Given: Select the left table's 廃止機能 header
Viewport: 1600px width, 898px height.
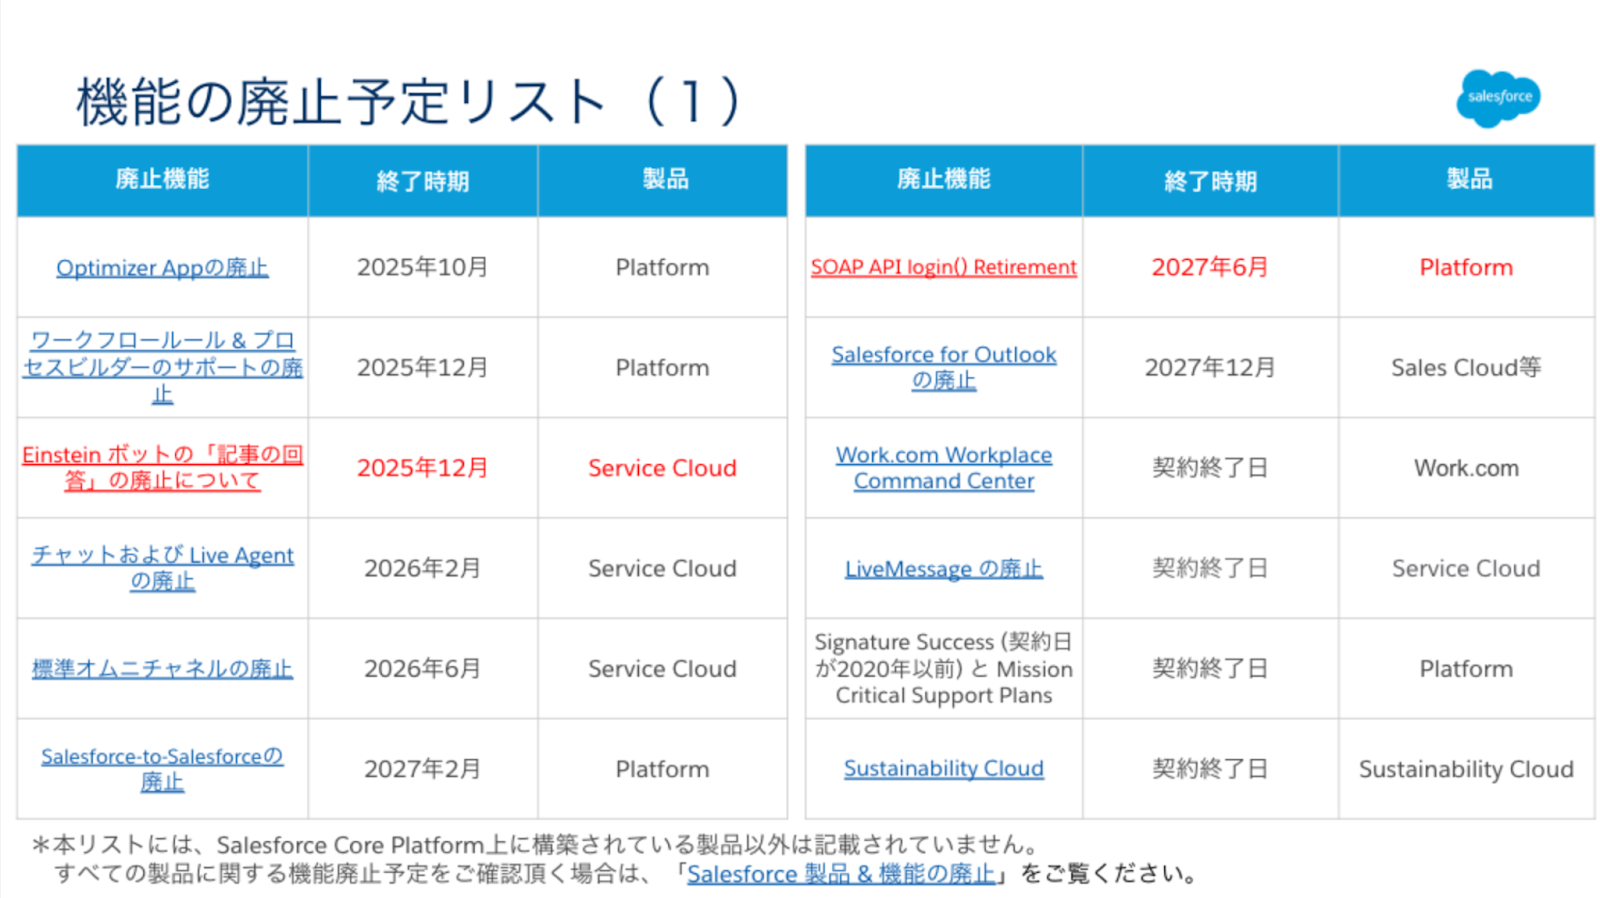Looking at the screenshot, I should click(x=162, y=179).
